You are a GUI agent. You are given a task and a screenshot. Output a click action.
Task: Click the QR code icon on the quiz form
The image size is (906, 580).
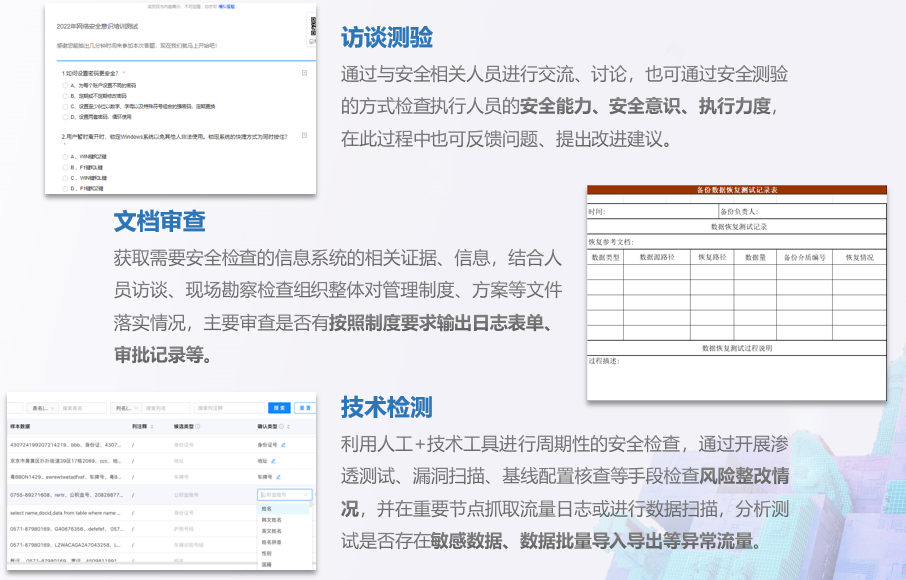[x=311, y=26]
